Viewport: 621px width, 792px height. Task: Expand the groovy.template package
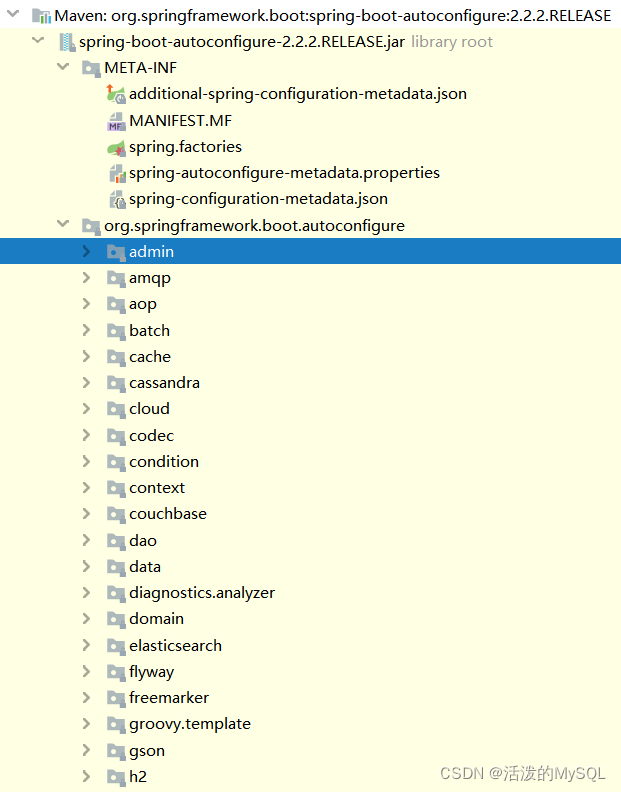coord(86,724)
